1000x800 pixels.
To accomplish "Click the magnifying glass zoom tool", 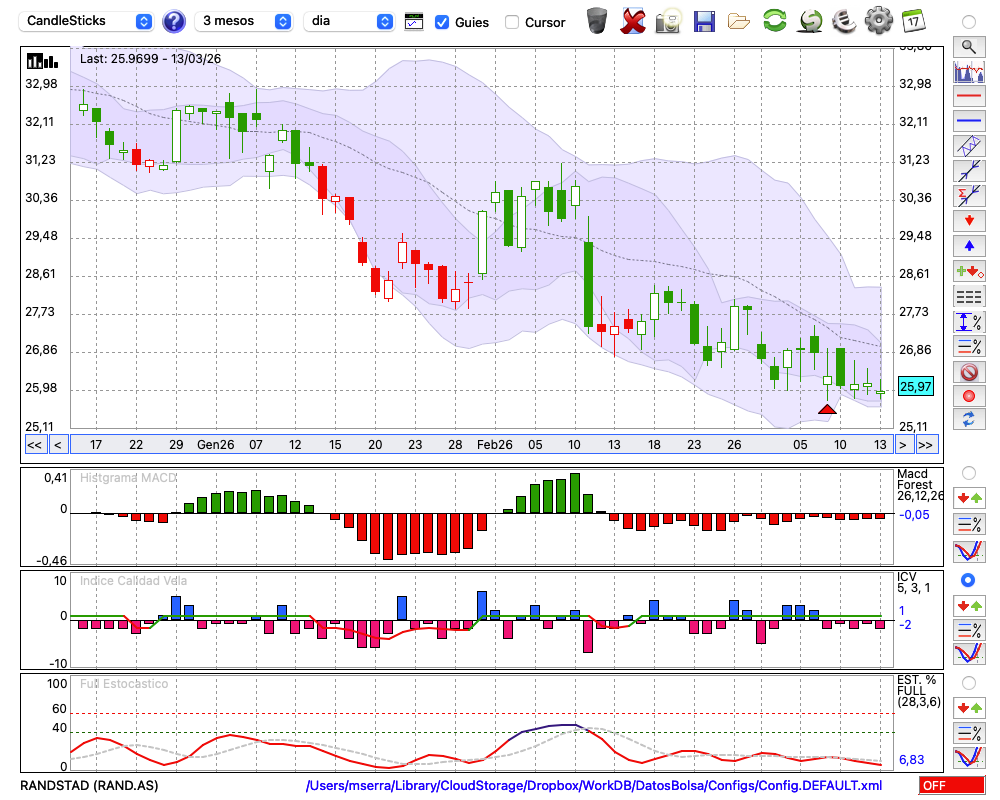I will coord(968,46).
